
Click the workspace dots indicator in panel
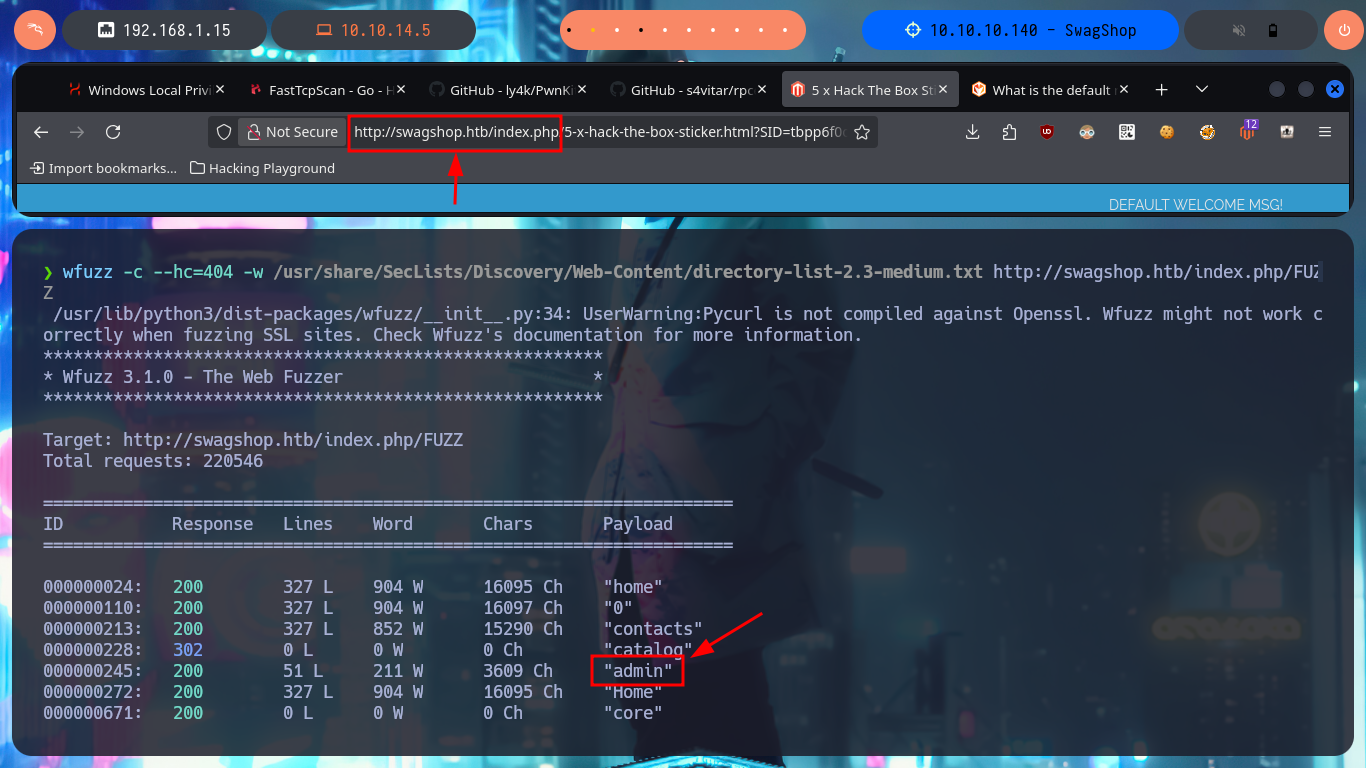coord(682,30)
